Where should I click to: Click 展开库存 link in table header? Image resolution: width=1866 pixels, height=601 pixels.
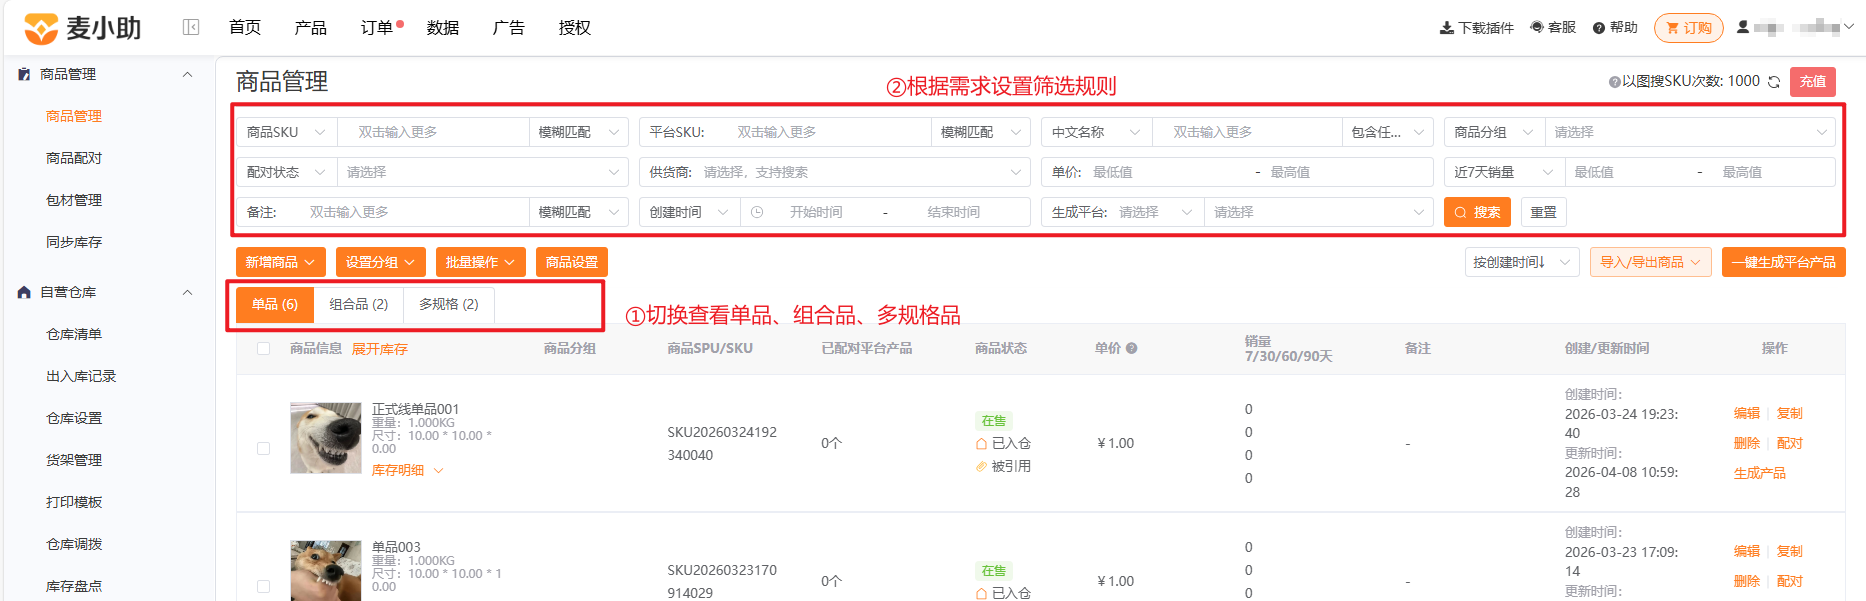[x=380, y=349]
